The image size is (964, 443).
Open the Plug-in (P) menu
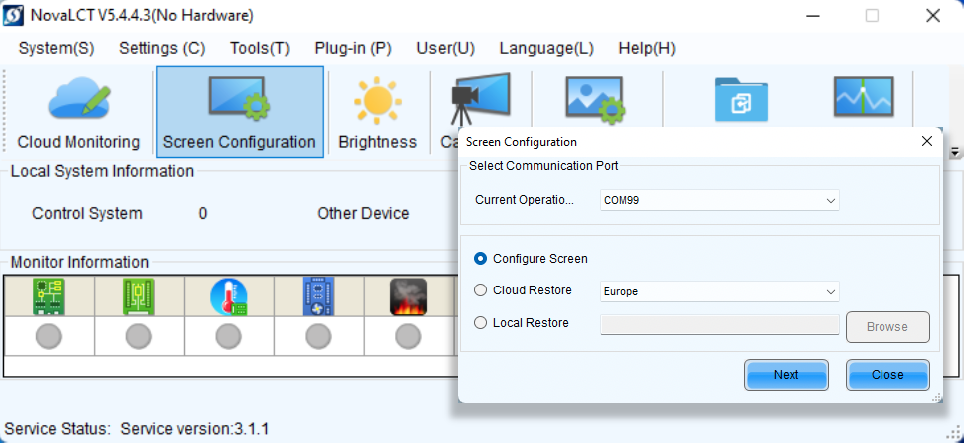pos(352,48)
